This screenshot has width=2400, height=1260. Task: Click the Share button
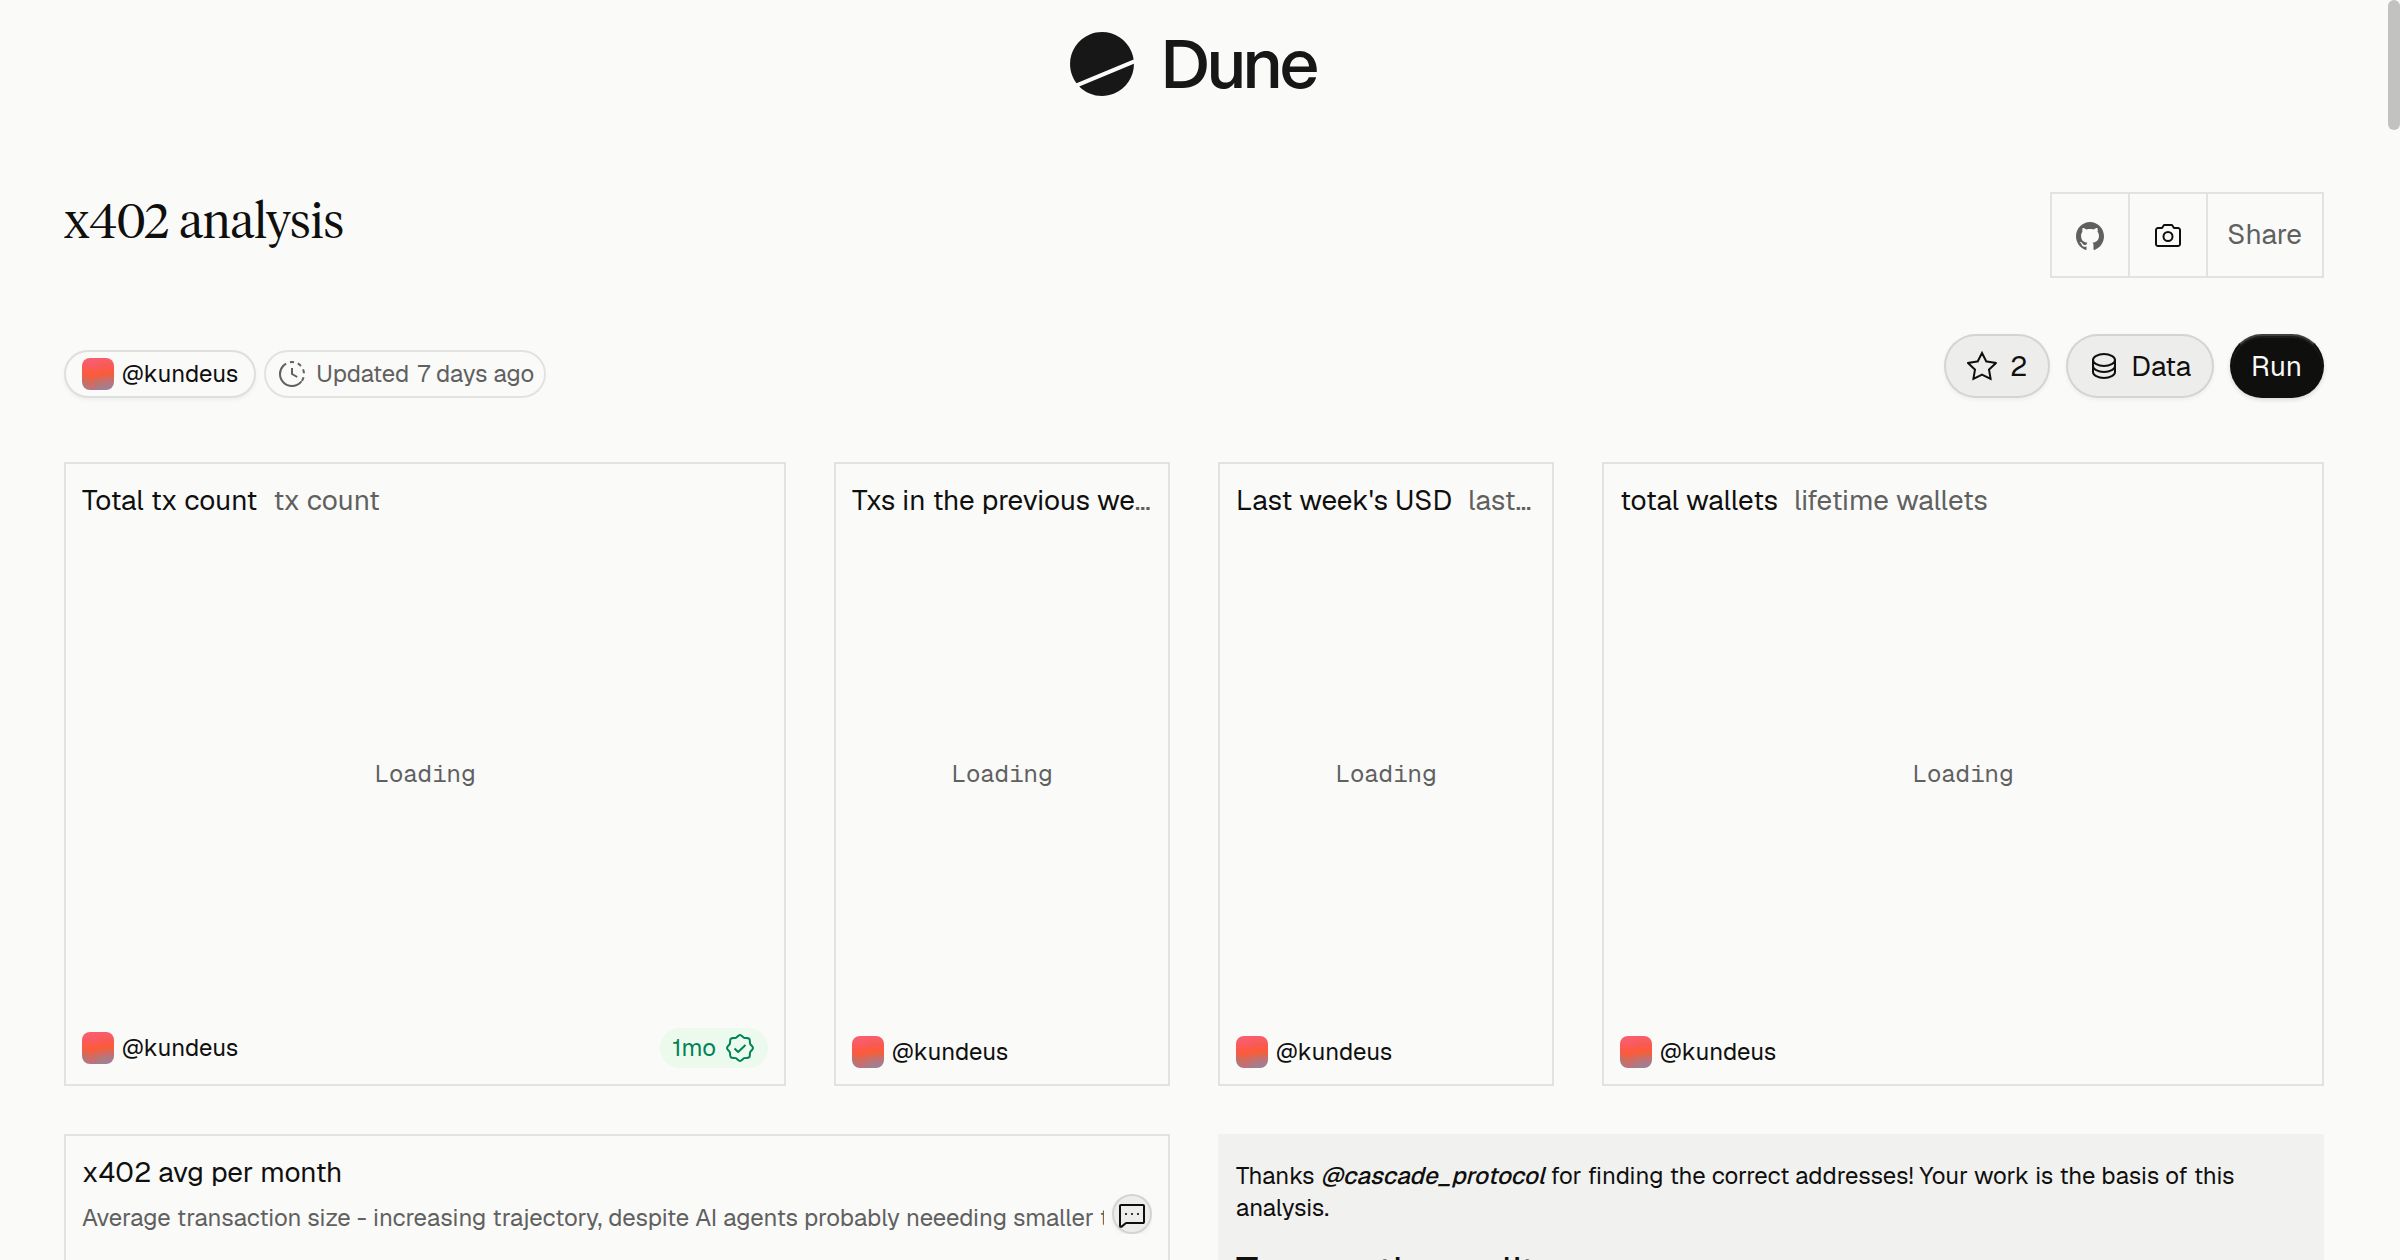(x=2264, y=235)
